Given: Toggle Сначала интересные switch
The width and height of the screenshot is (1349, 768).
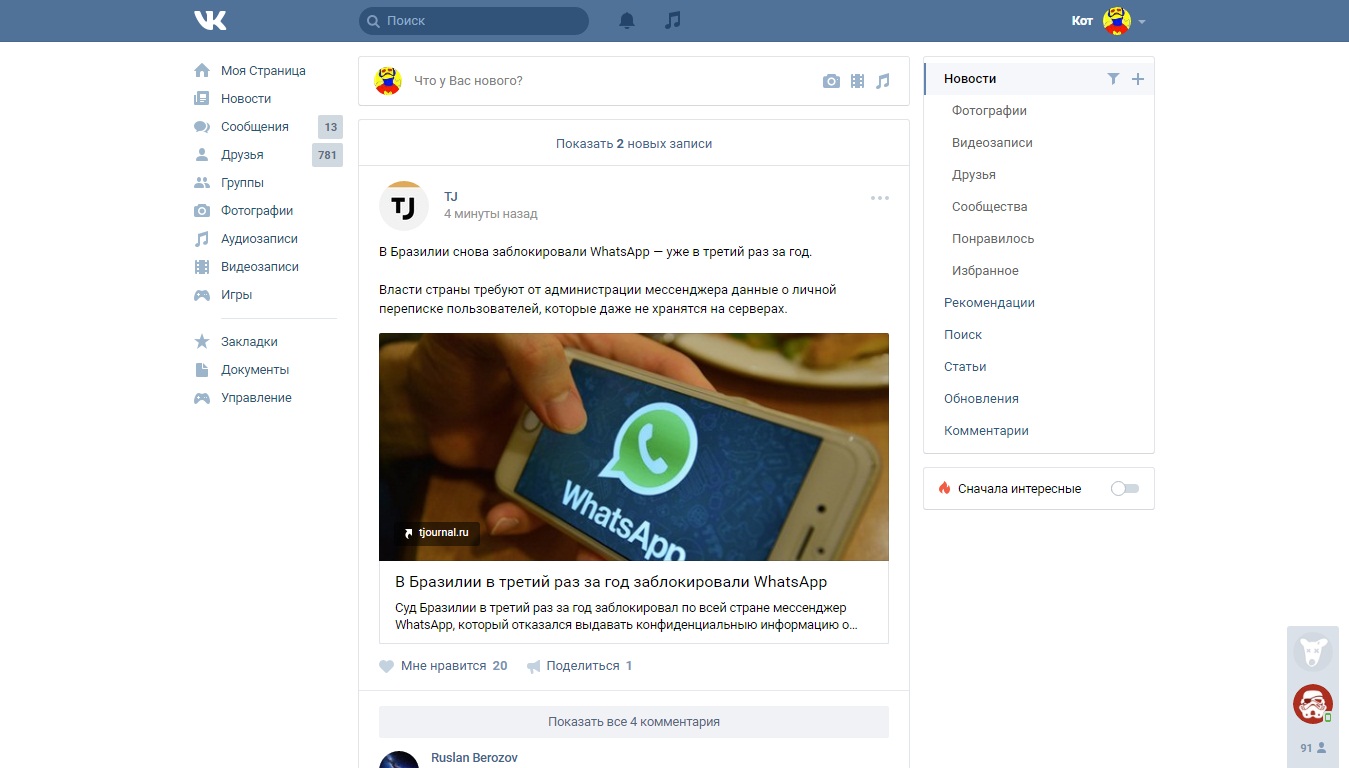Looking at the screenshot, I should [x=1125, y=489].
